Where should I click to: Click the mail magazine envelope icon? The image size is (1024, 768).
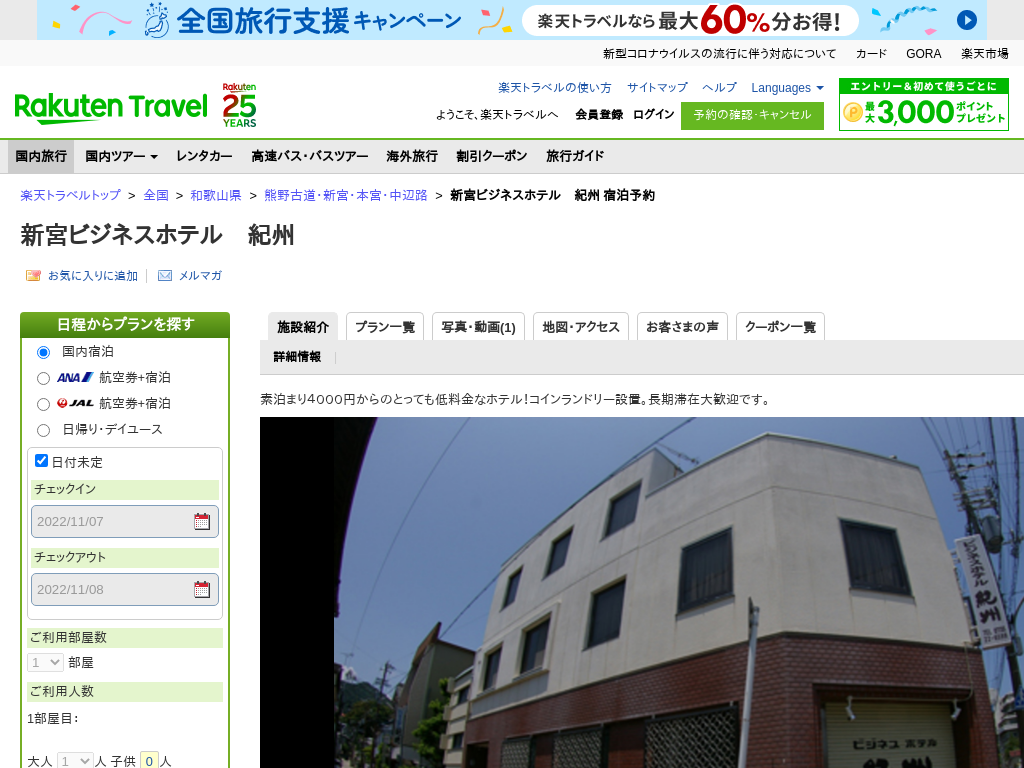click(165, 276)
